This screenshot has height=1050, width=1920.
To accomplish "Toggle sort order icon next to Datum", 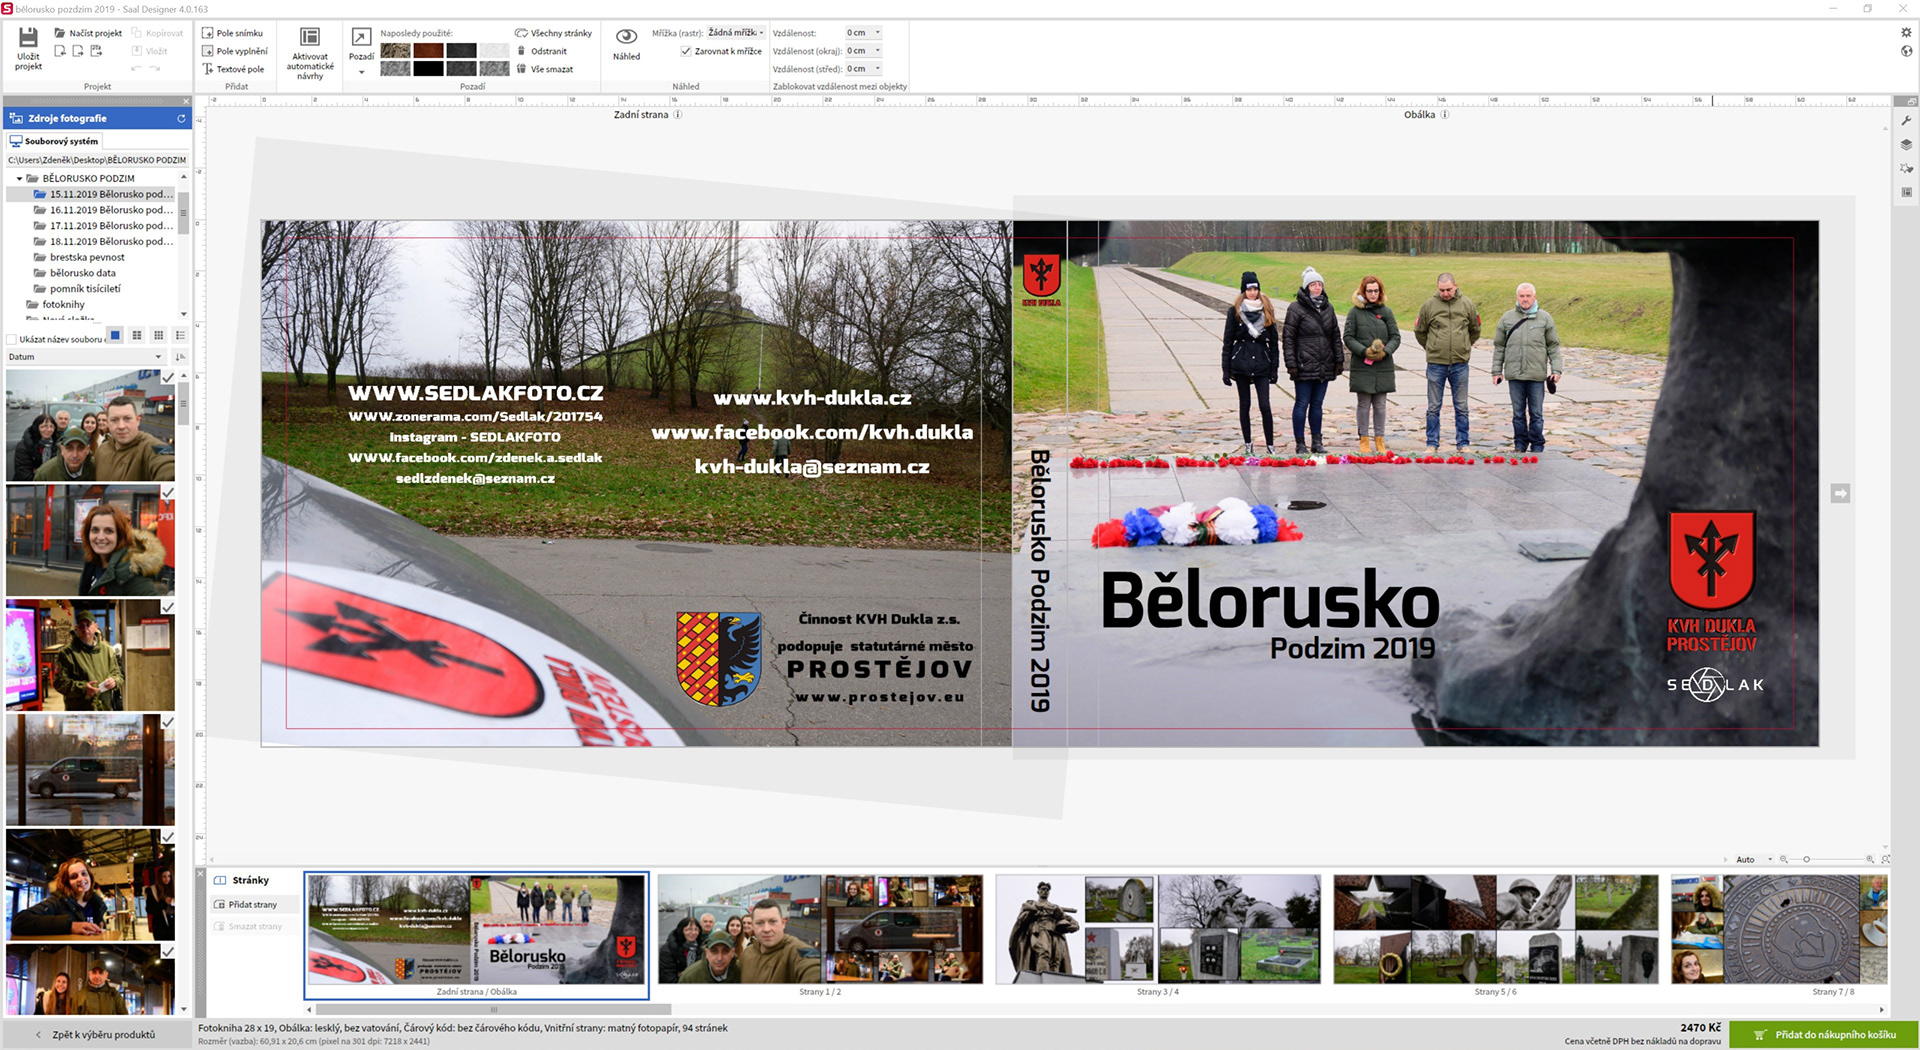I will pyautogui.click(x=180, y=357).
